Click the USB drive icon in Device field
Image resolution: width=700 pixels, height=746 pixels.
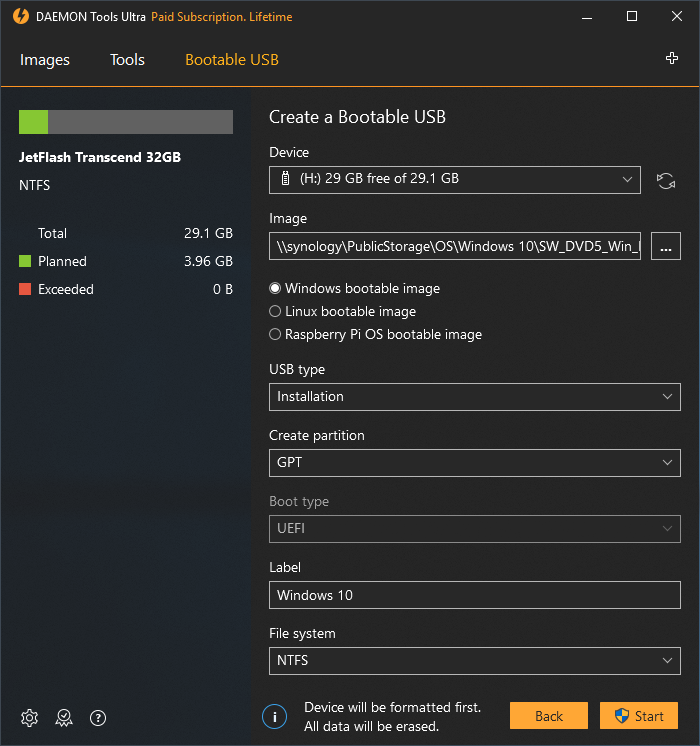pos(285,178)
